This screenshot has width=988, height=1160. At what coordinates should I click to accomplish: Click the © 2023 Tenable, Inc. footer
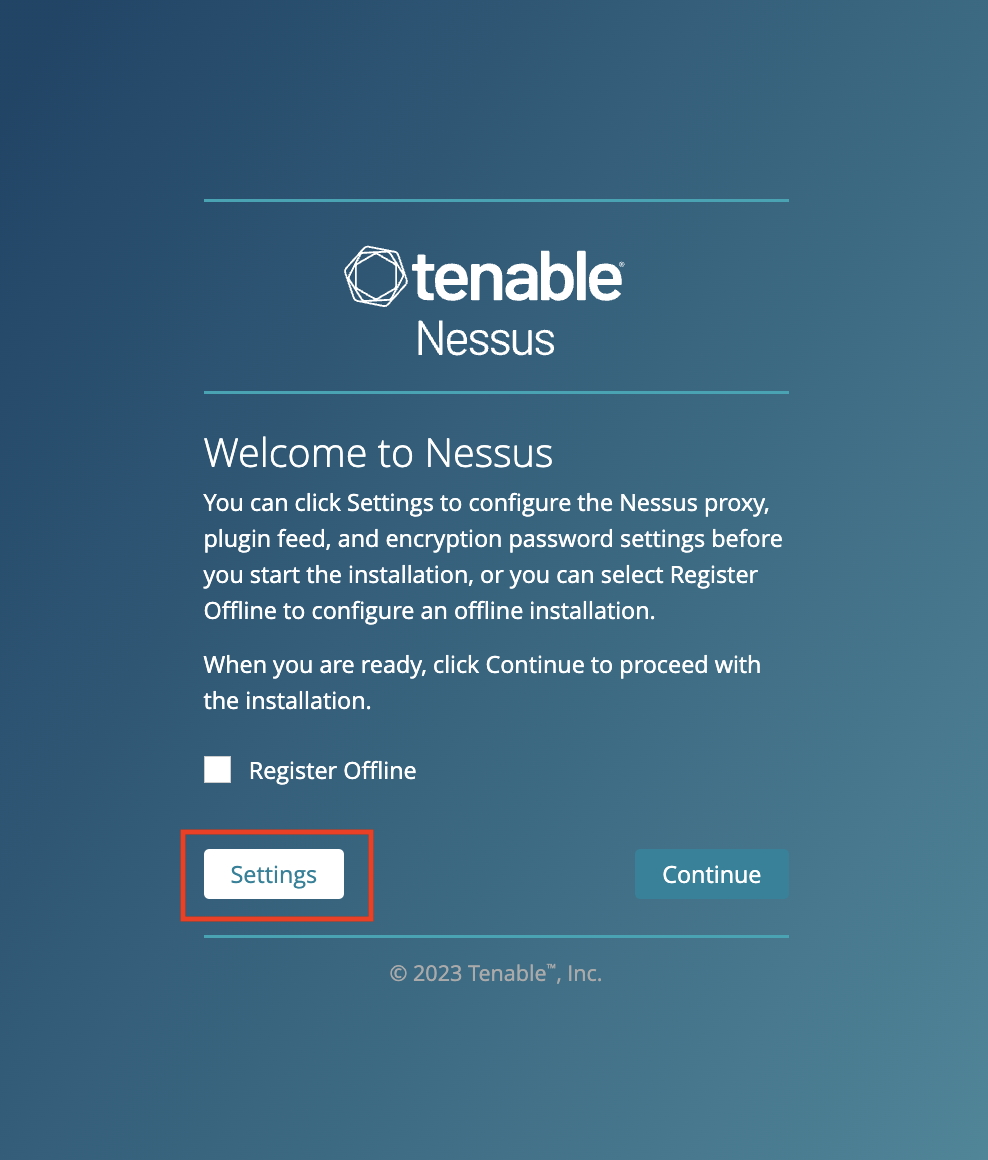click(x=495, y=973)
